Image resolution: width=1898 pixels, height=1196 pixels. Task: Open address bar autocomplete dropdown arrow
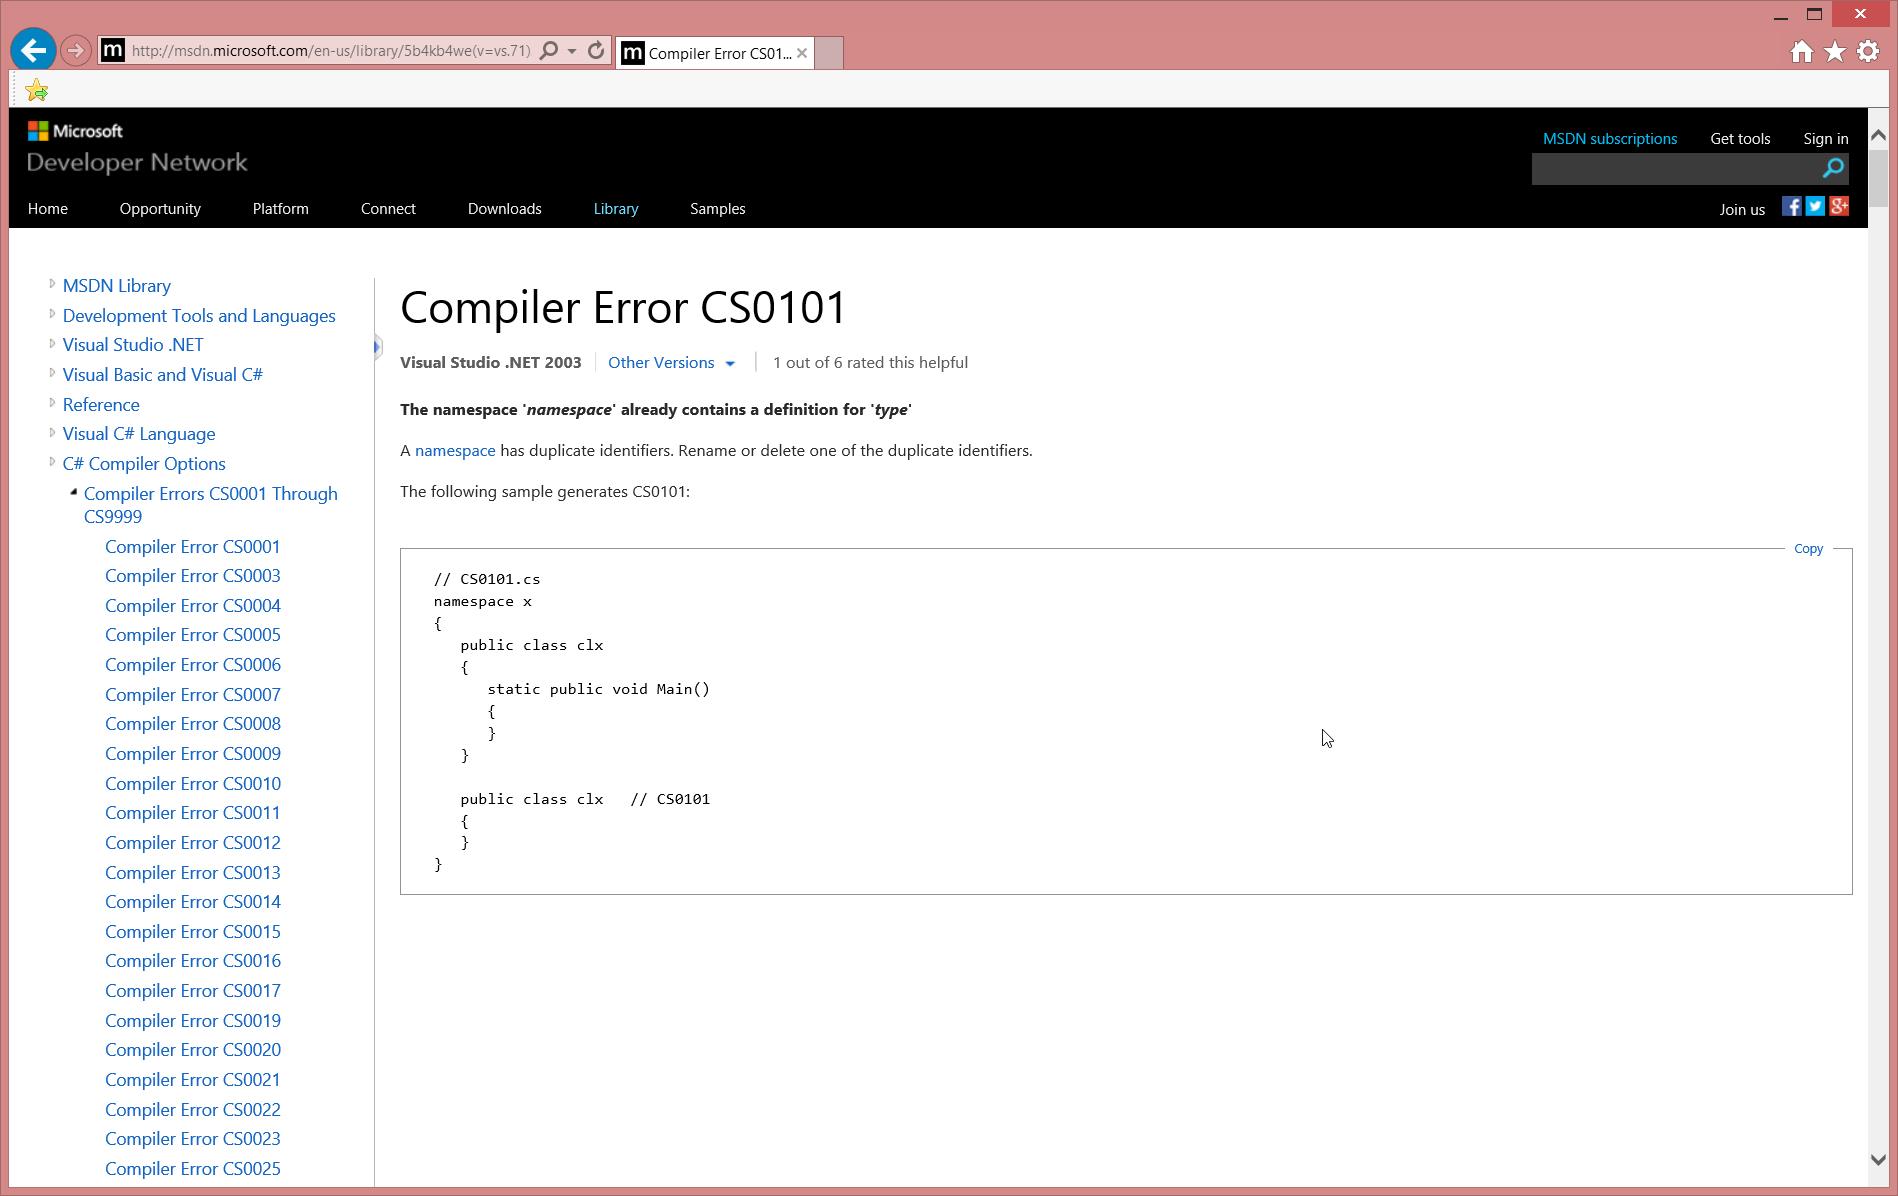[x=572, y=50]
